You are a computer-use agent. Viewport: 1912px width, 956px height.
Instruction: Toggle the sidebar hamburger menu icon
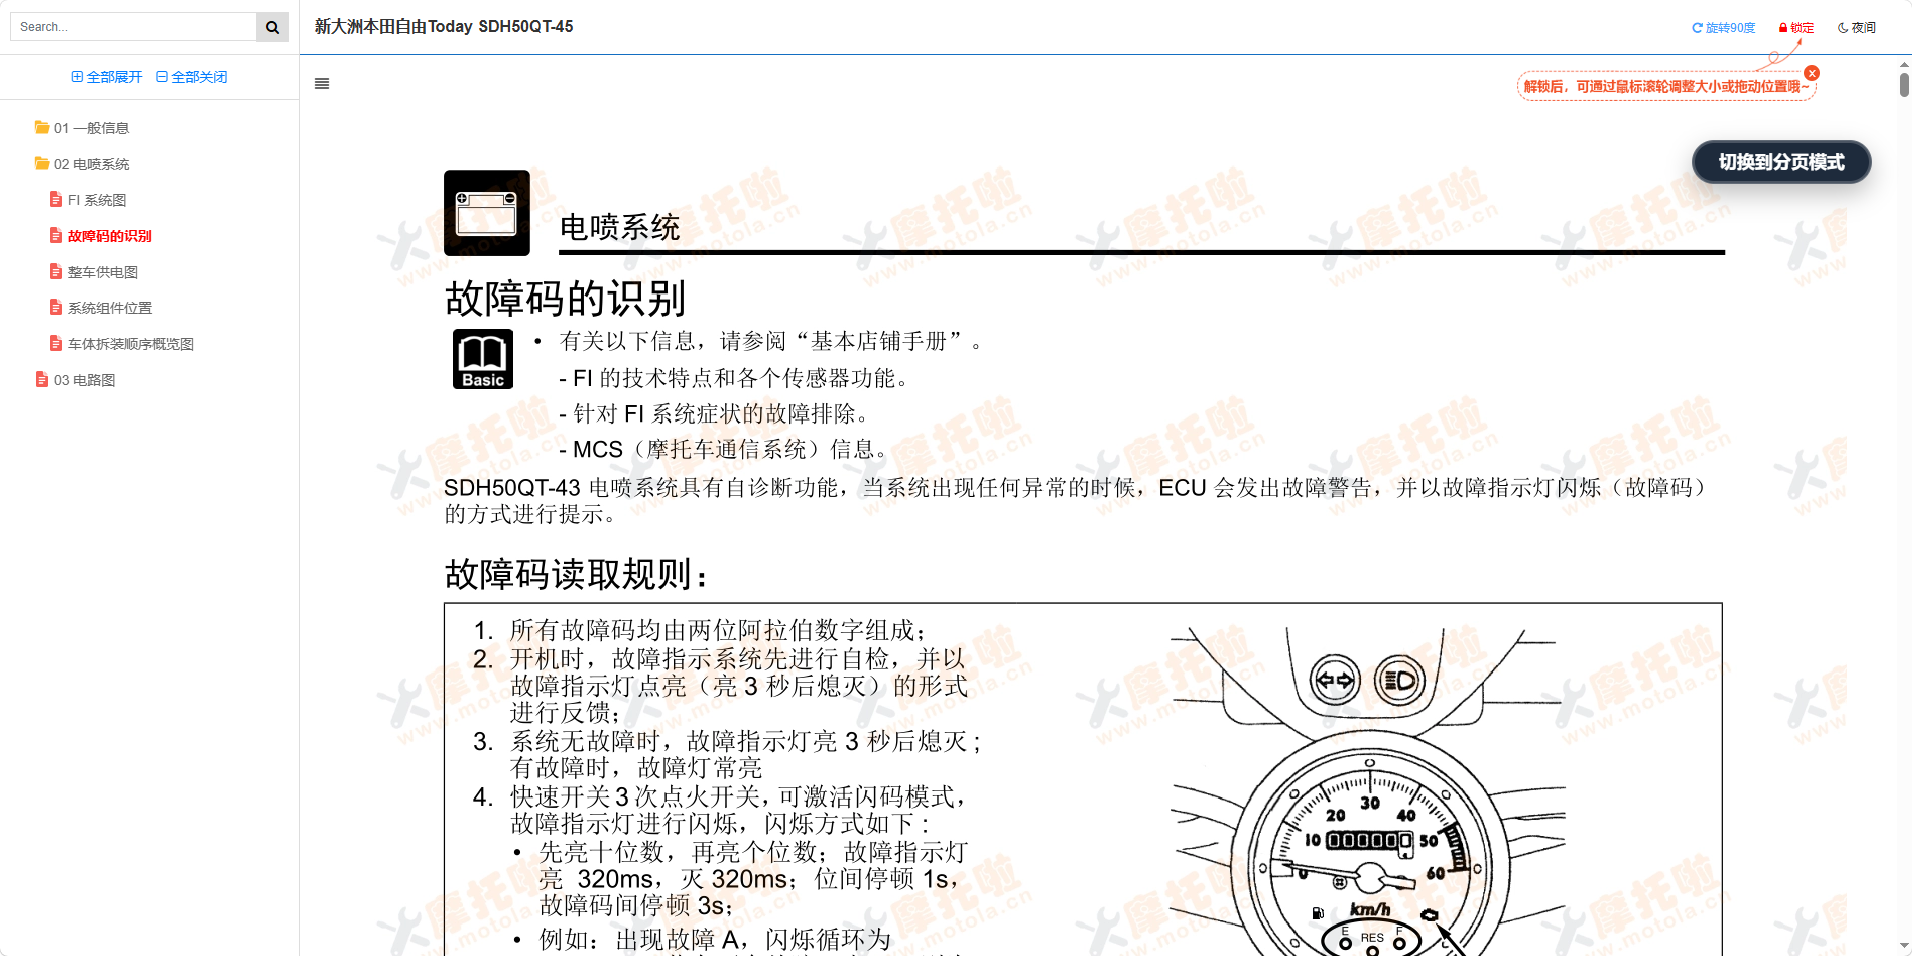tap(322, 84)
